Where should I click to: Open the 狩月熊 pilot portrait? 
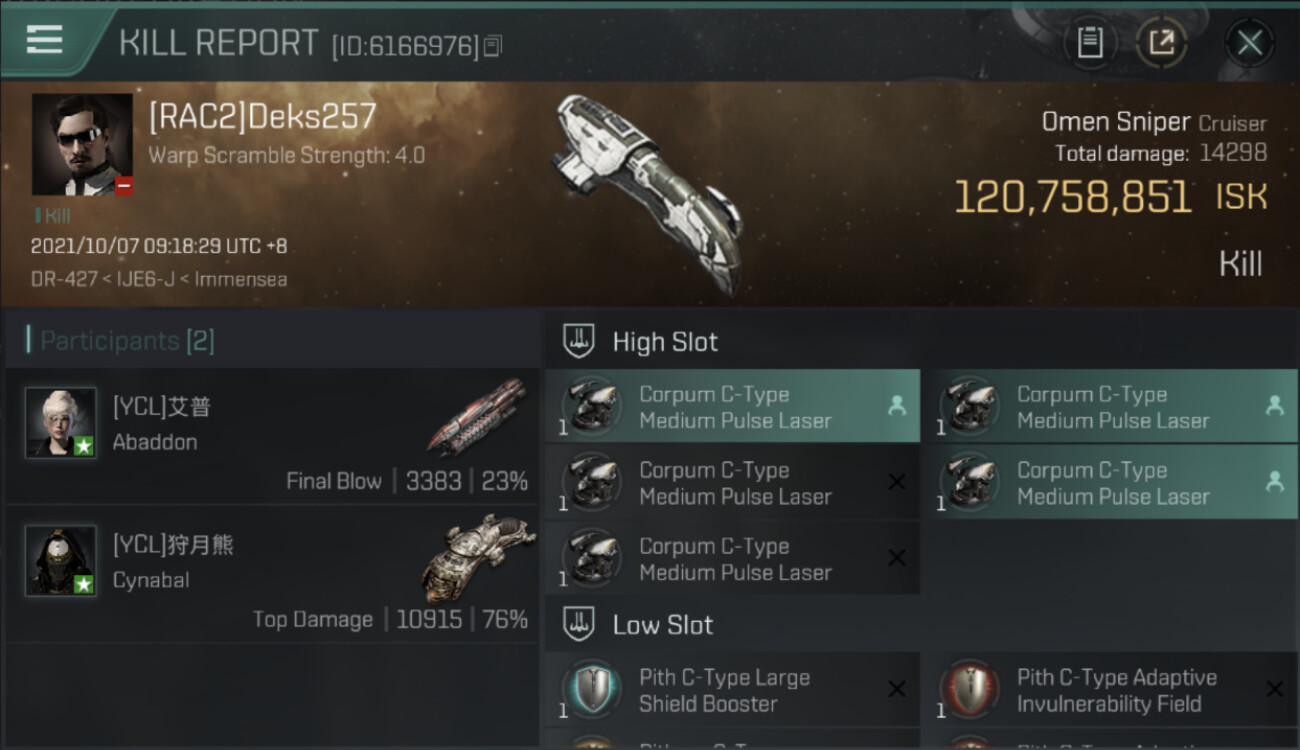tap(61, 561)
